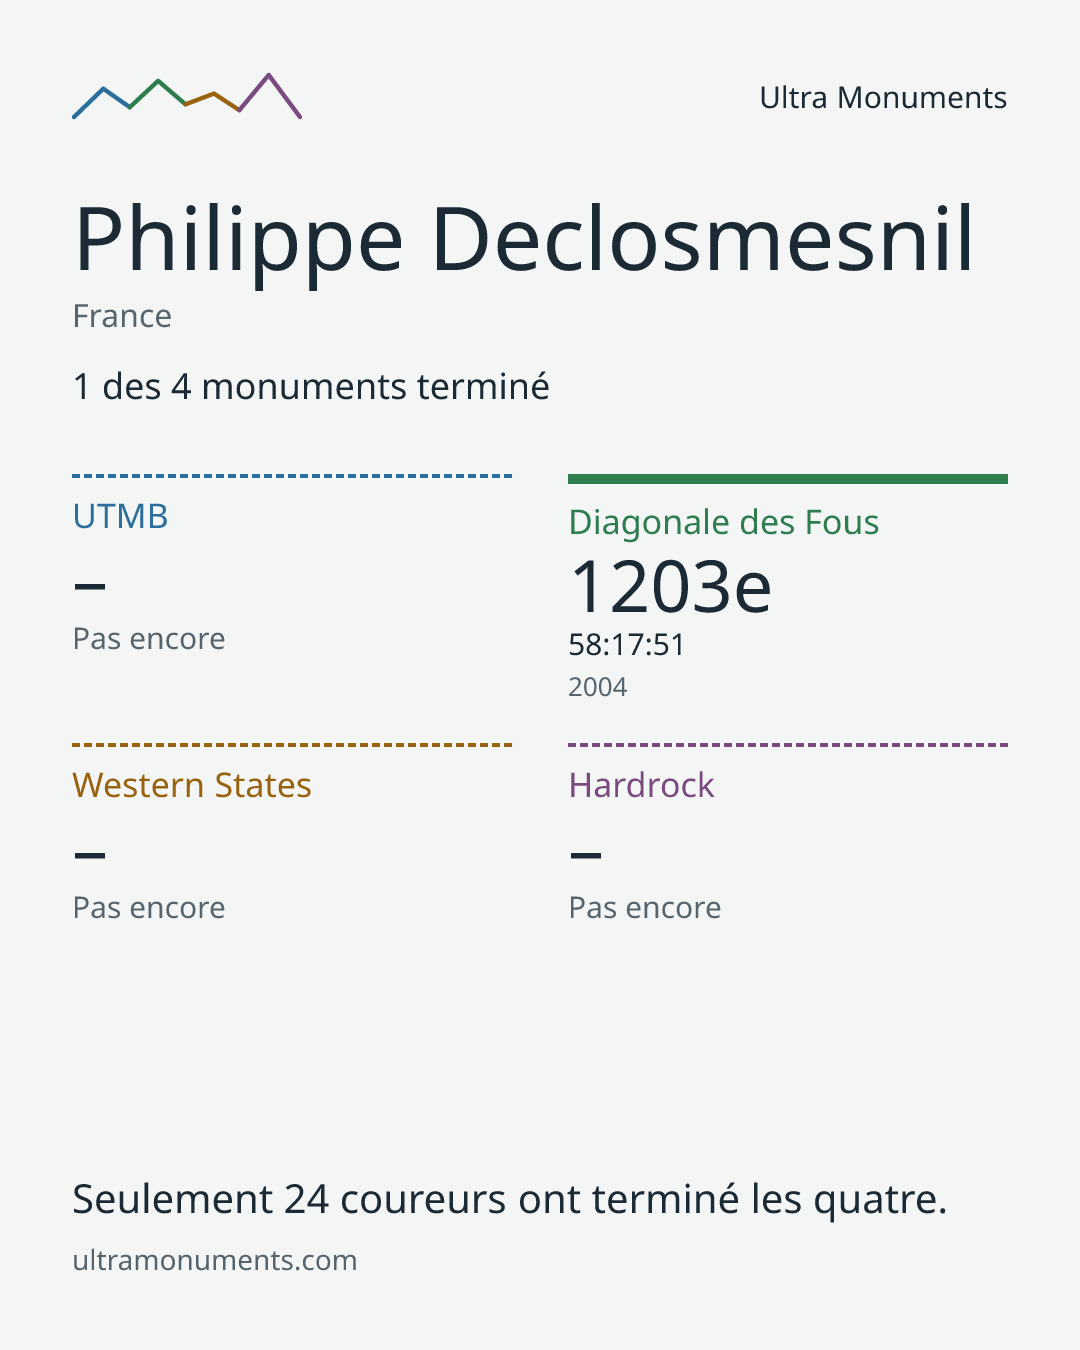This screenshot has width=1080, height=1350.
Task: Click 'Pas encore' under UTMB
Action: click(x=149, y=639)
